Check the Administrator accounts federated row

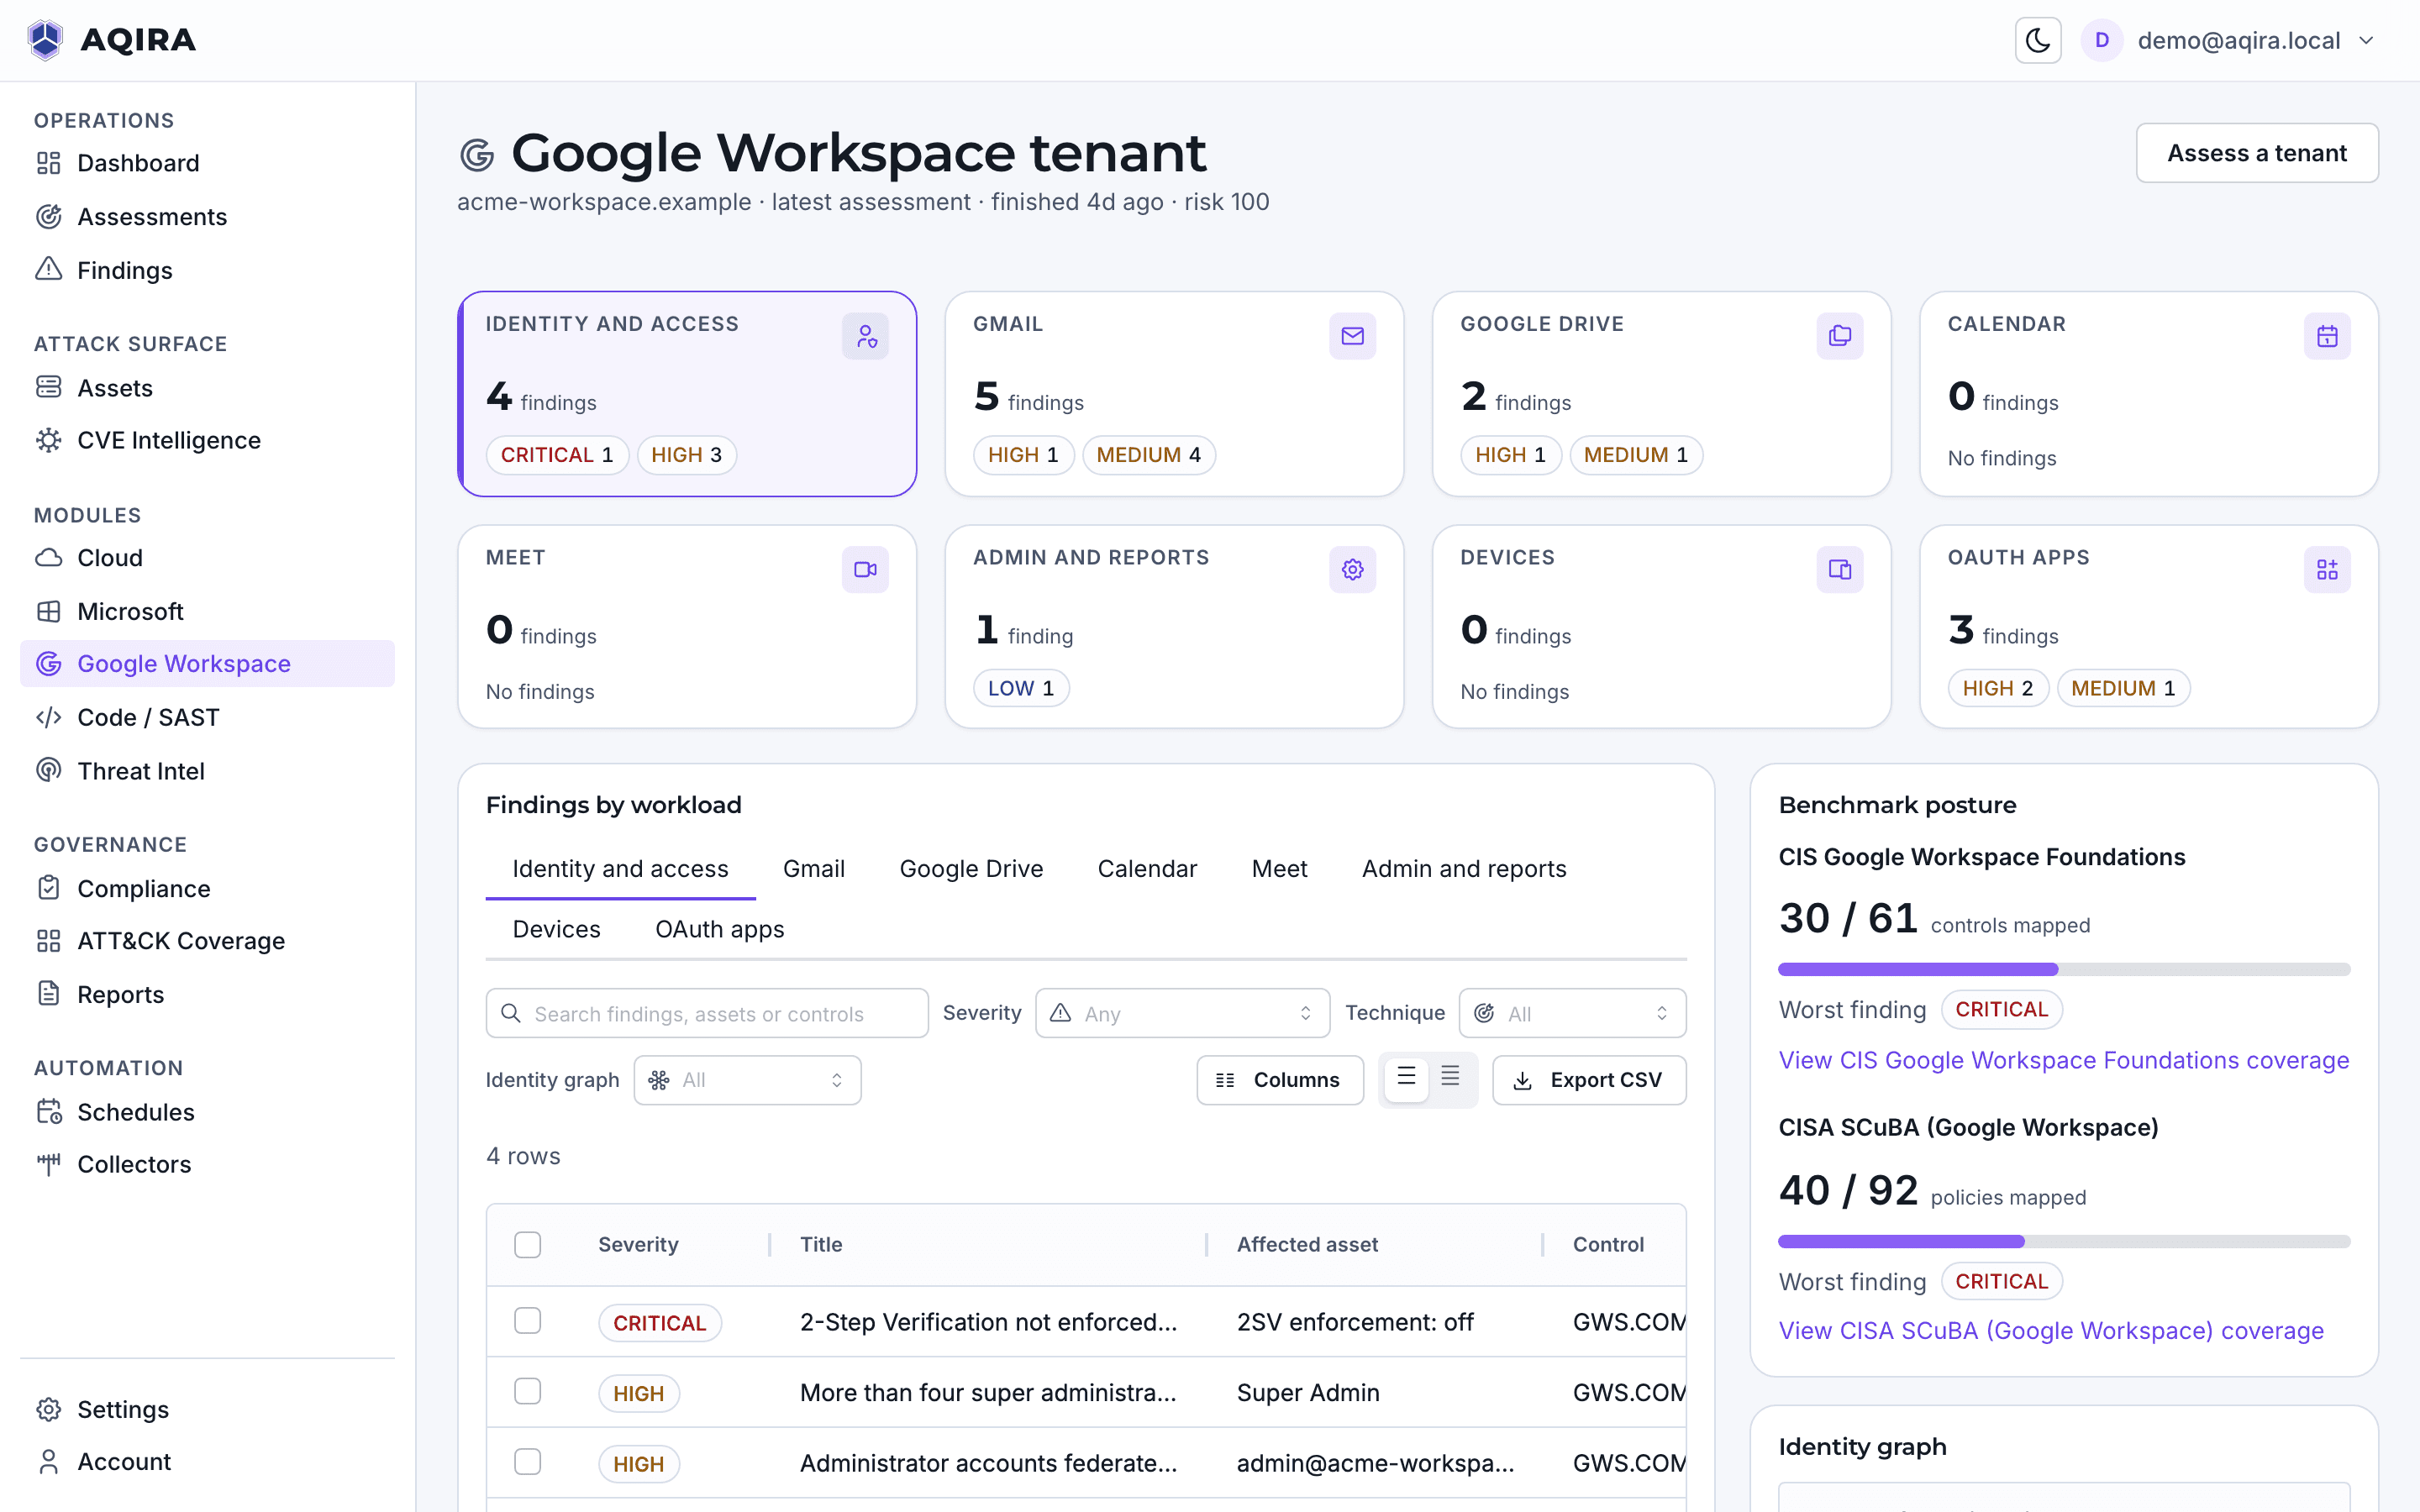527,1462
